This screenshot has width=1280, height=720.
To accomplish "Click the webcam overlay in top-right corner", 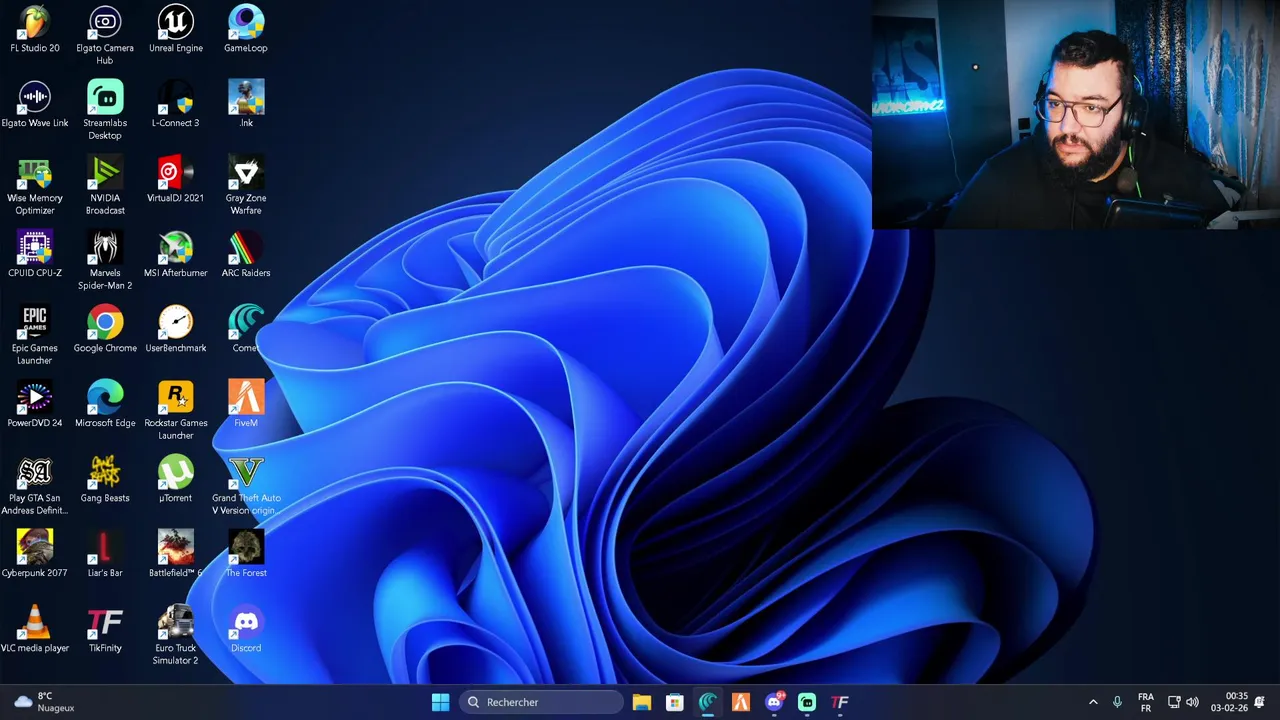I will point(1076,115).
